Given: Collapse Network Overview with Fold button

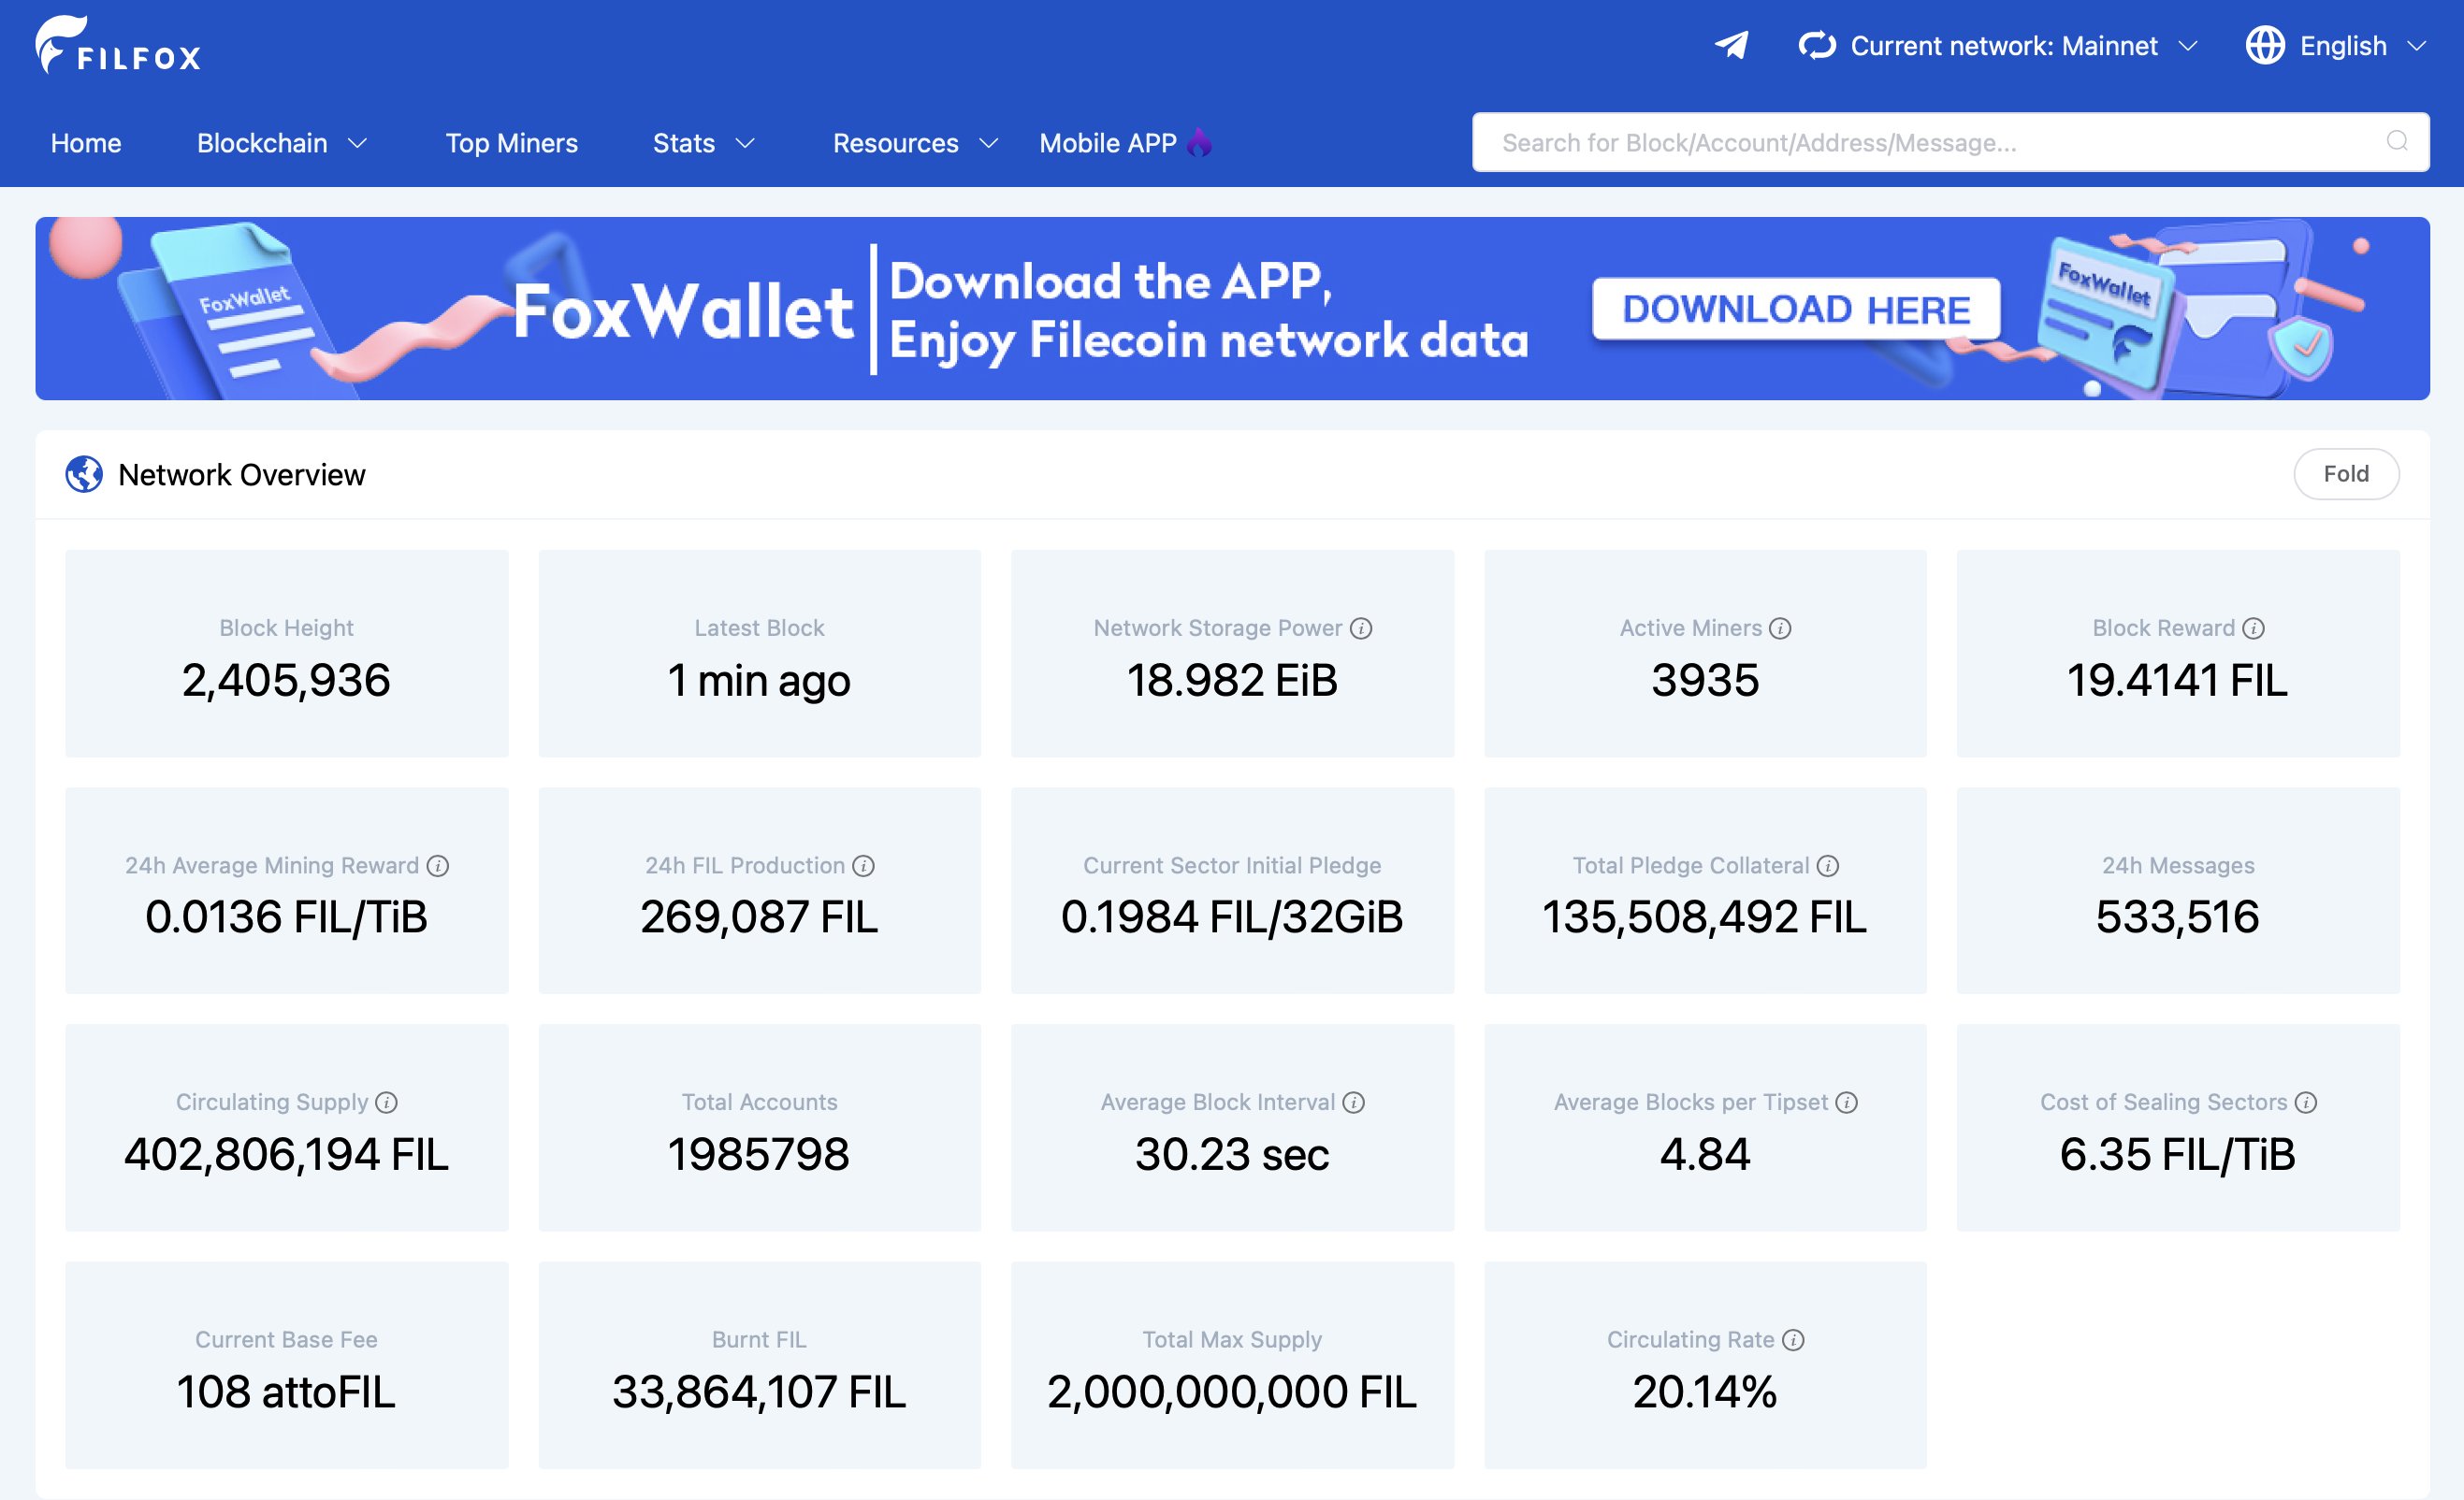Looking at the screenshot, I should click(x=2345, y=474).
